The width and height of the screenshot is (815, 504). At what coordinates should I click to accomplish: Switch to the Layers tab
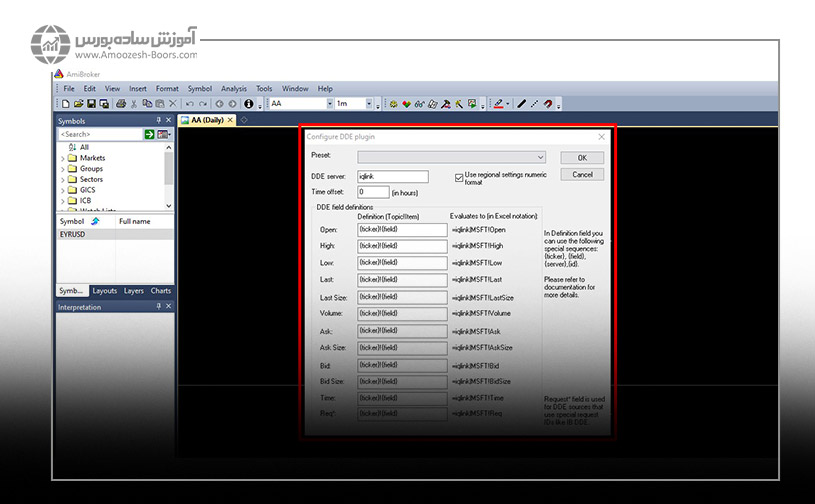[x=133, y=291]
